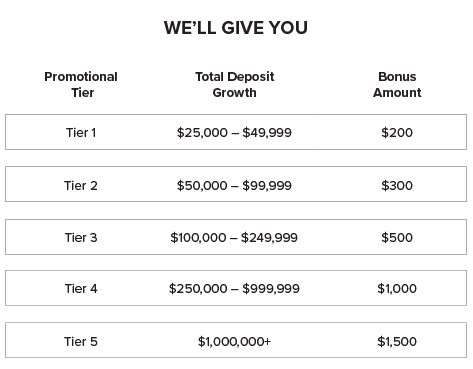
Task: Select the $1,000,000+ deposit value
Action: [x=234, y=342]
